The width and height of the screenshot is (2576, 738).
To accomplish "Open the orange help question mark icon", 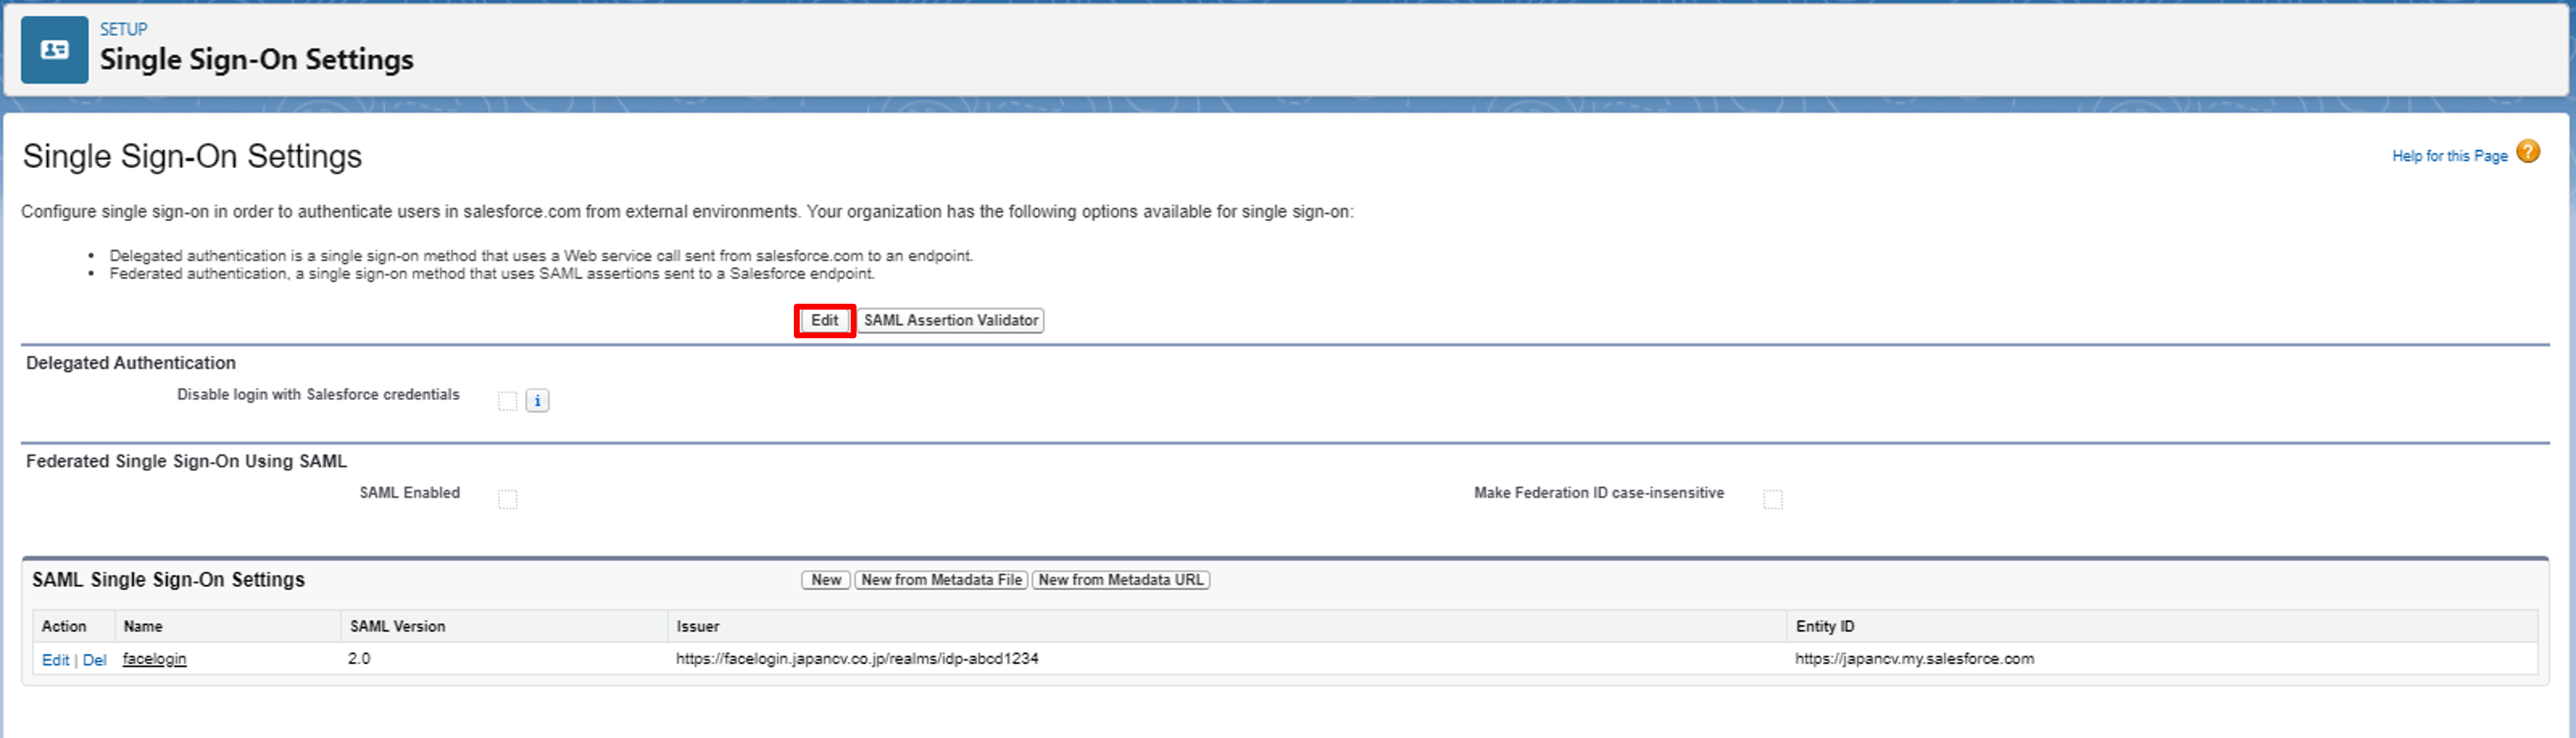I will (x=2527, y=151).
